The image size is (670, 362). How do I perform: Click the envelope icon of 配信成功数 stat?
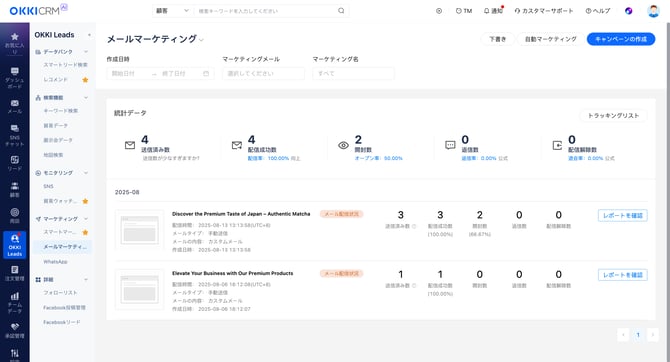(x=237, y=145)
